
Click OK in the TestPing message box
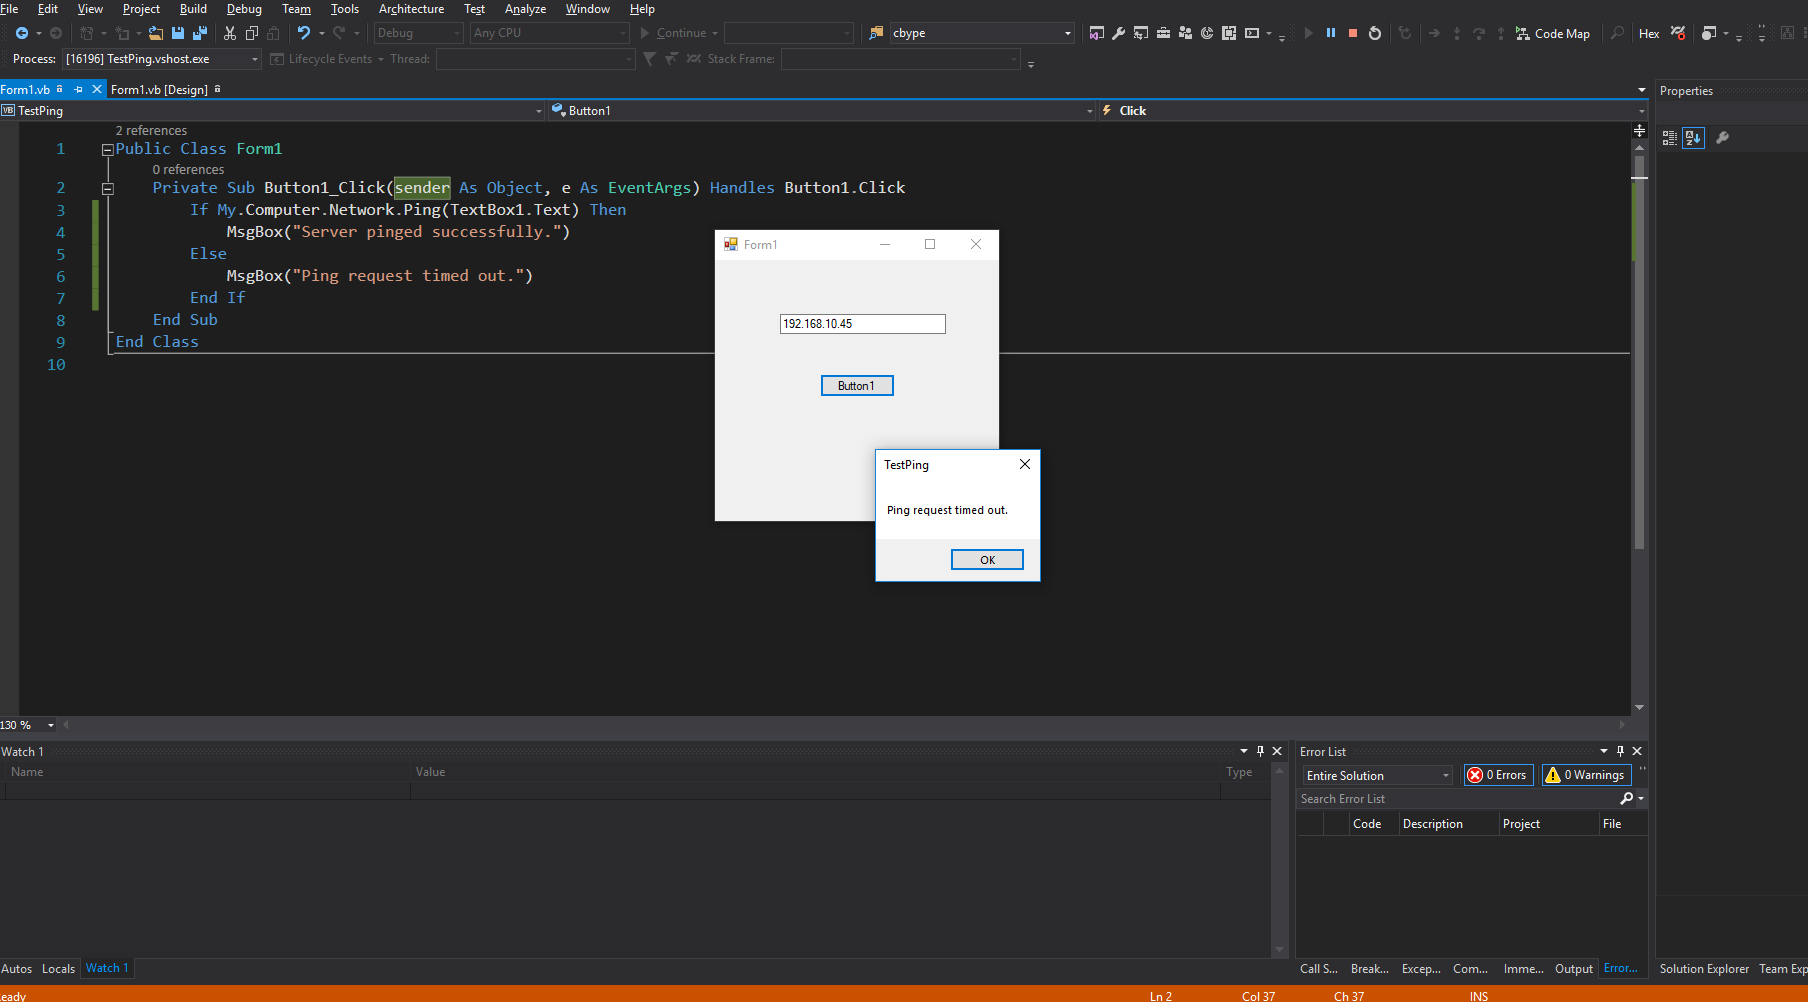click(987, 560)
